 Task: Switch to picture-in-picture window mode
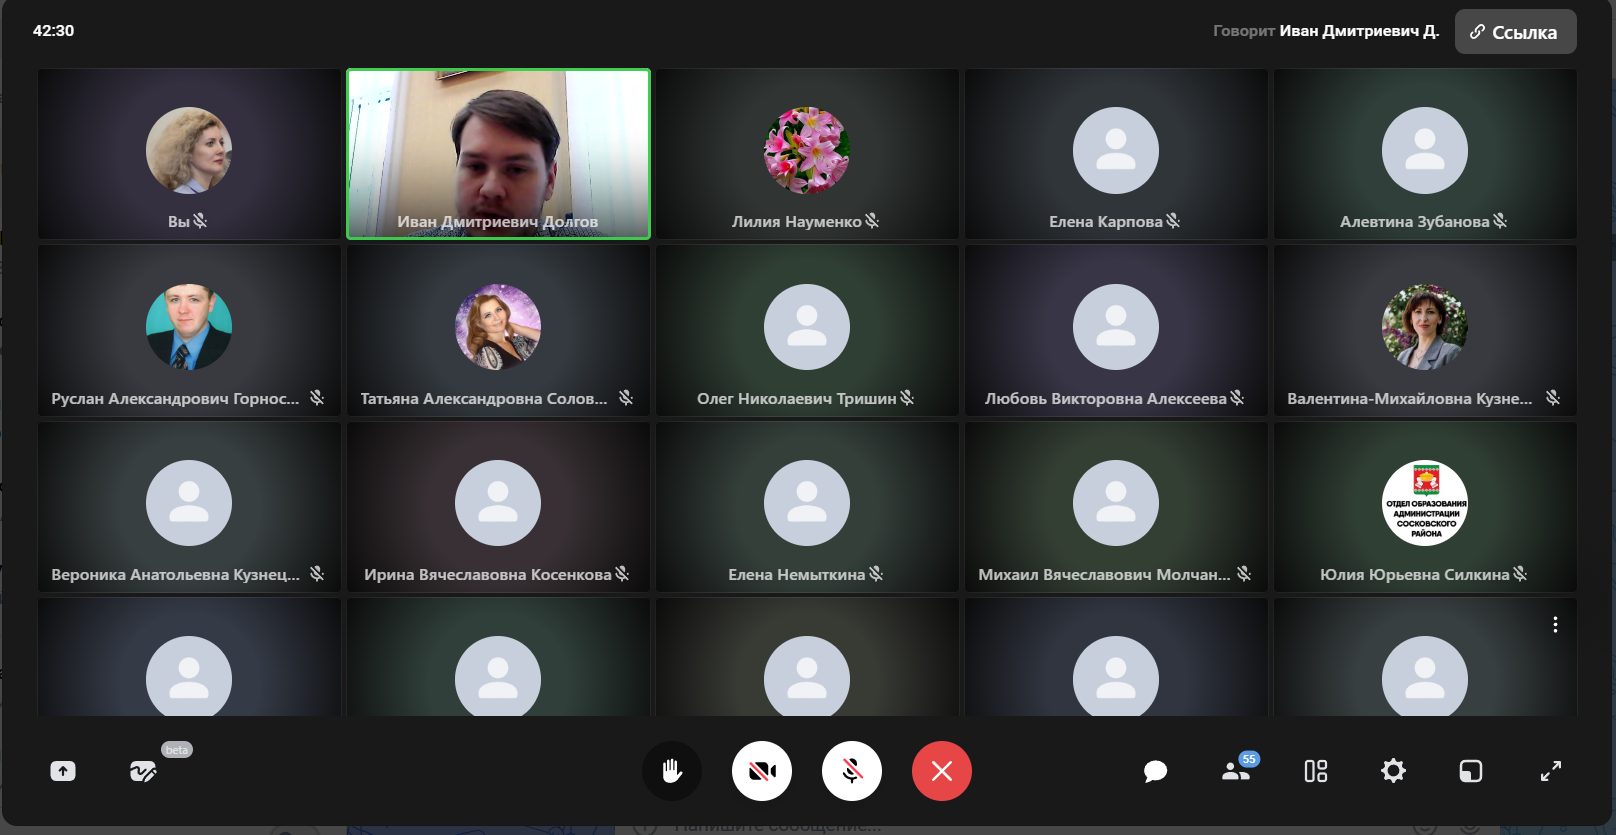(1470, 771)
